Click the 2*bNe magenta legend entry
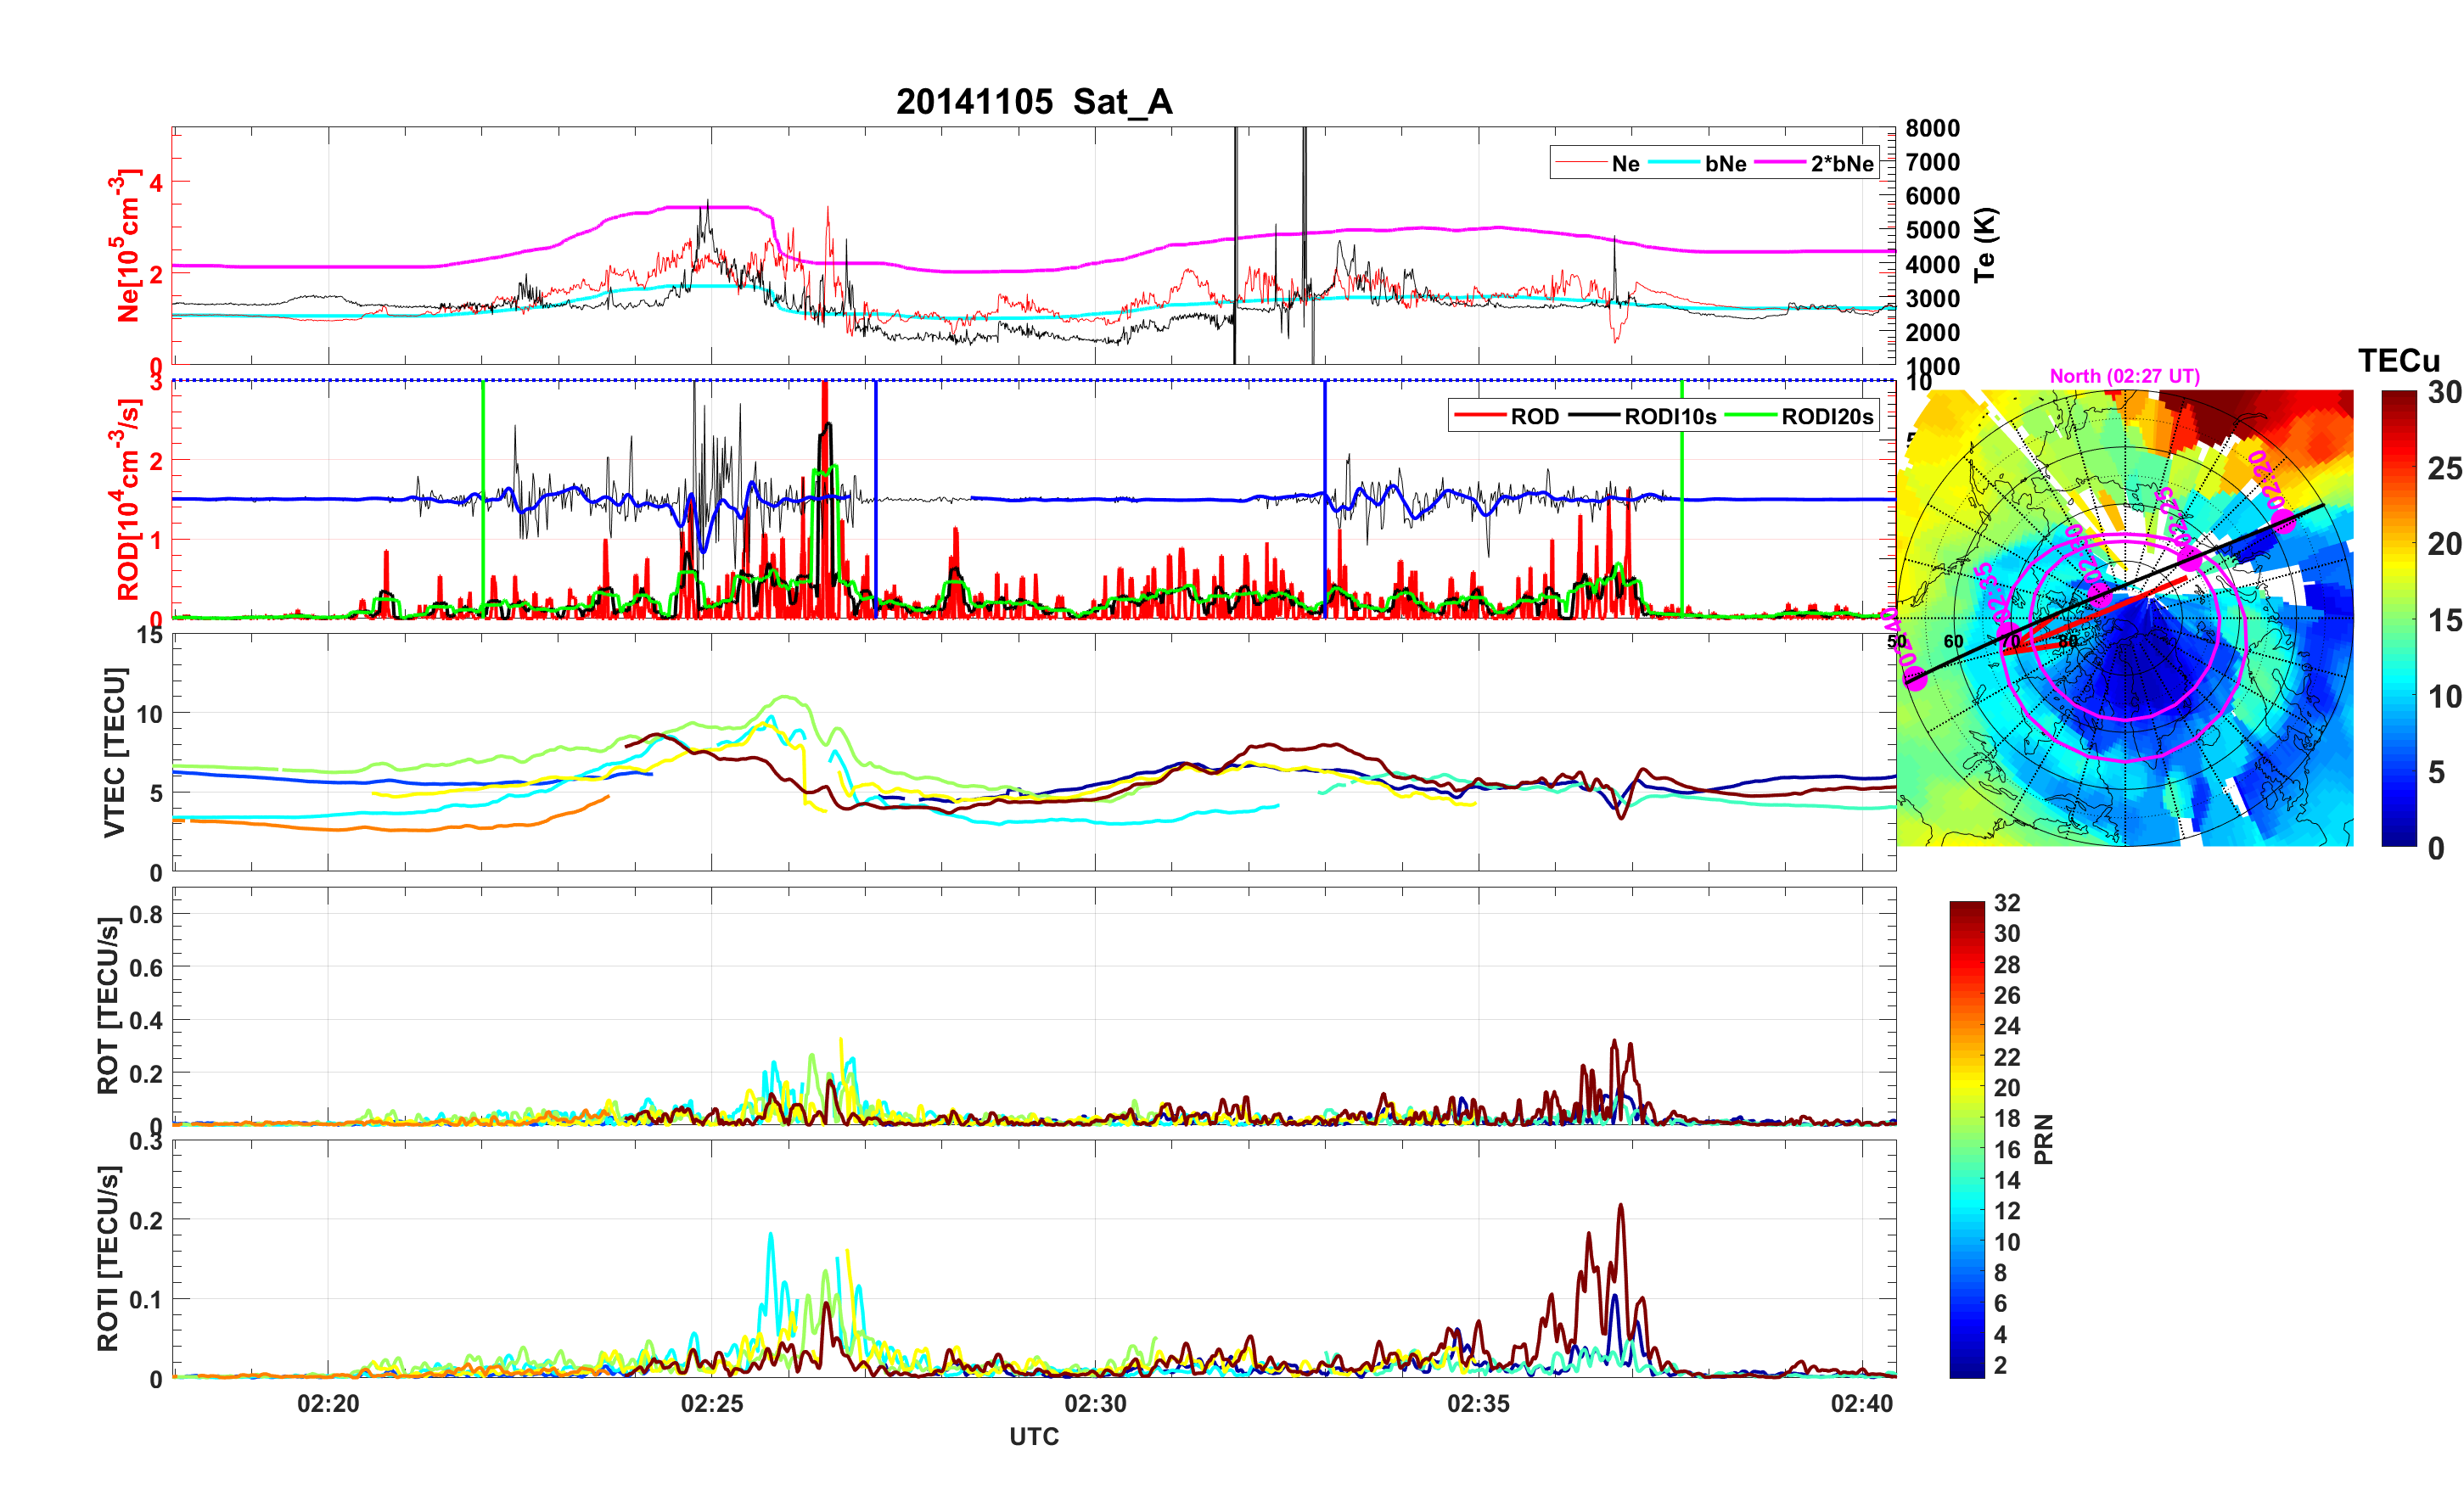This screenshot has height=1490, width=2464. click(1841, 164)
